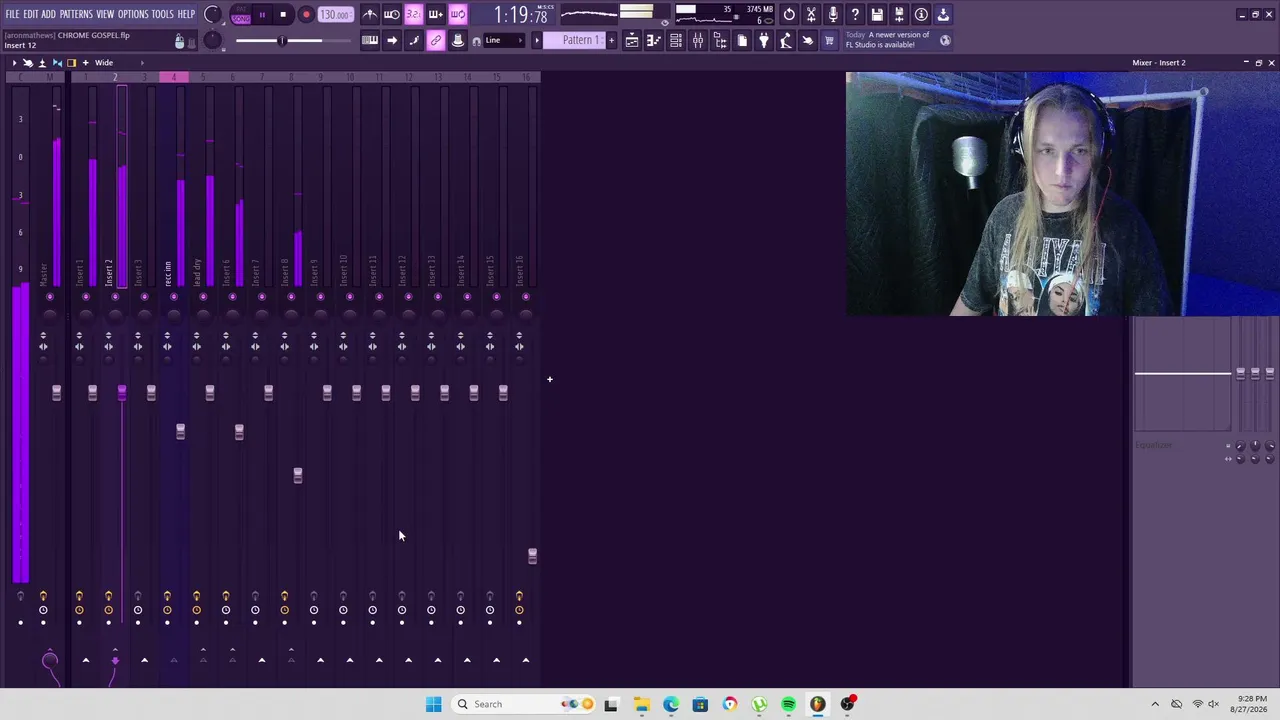Click the download tray icon in top toolbar
Screen dimensions: 1280x720
(x=943, y=15)
